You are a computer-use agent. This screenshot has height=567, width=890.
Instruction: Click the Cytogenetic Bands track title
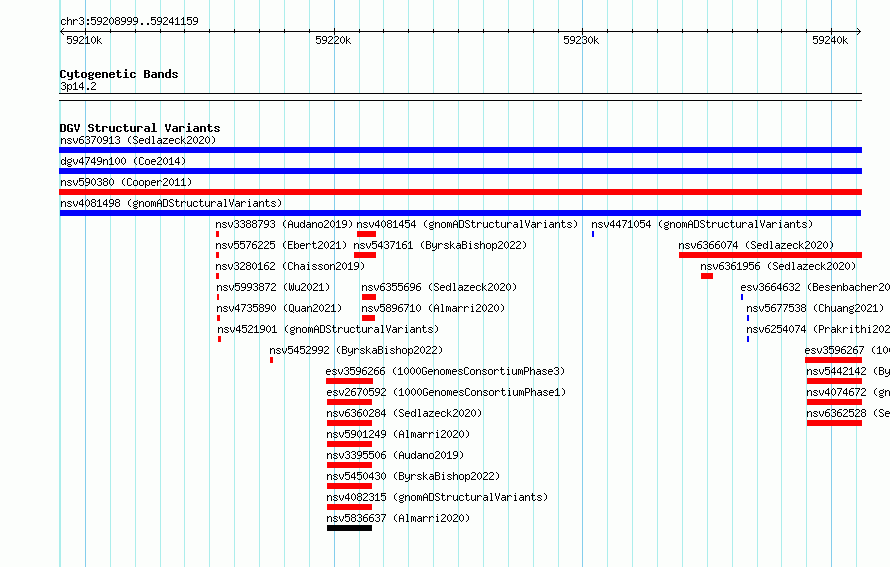[x=119, y=74]
